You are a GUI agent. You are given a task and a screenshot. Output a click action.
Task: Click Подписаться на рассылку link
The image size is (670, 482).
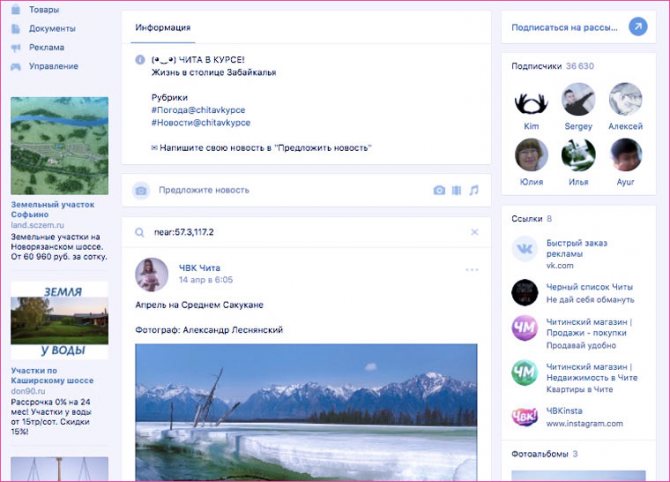click(564, 27)
